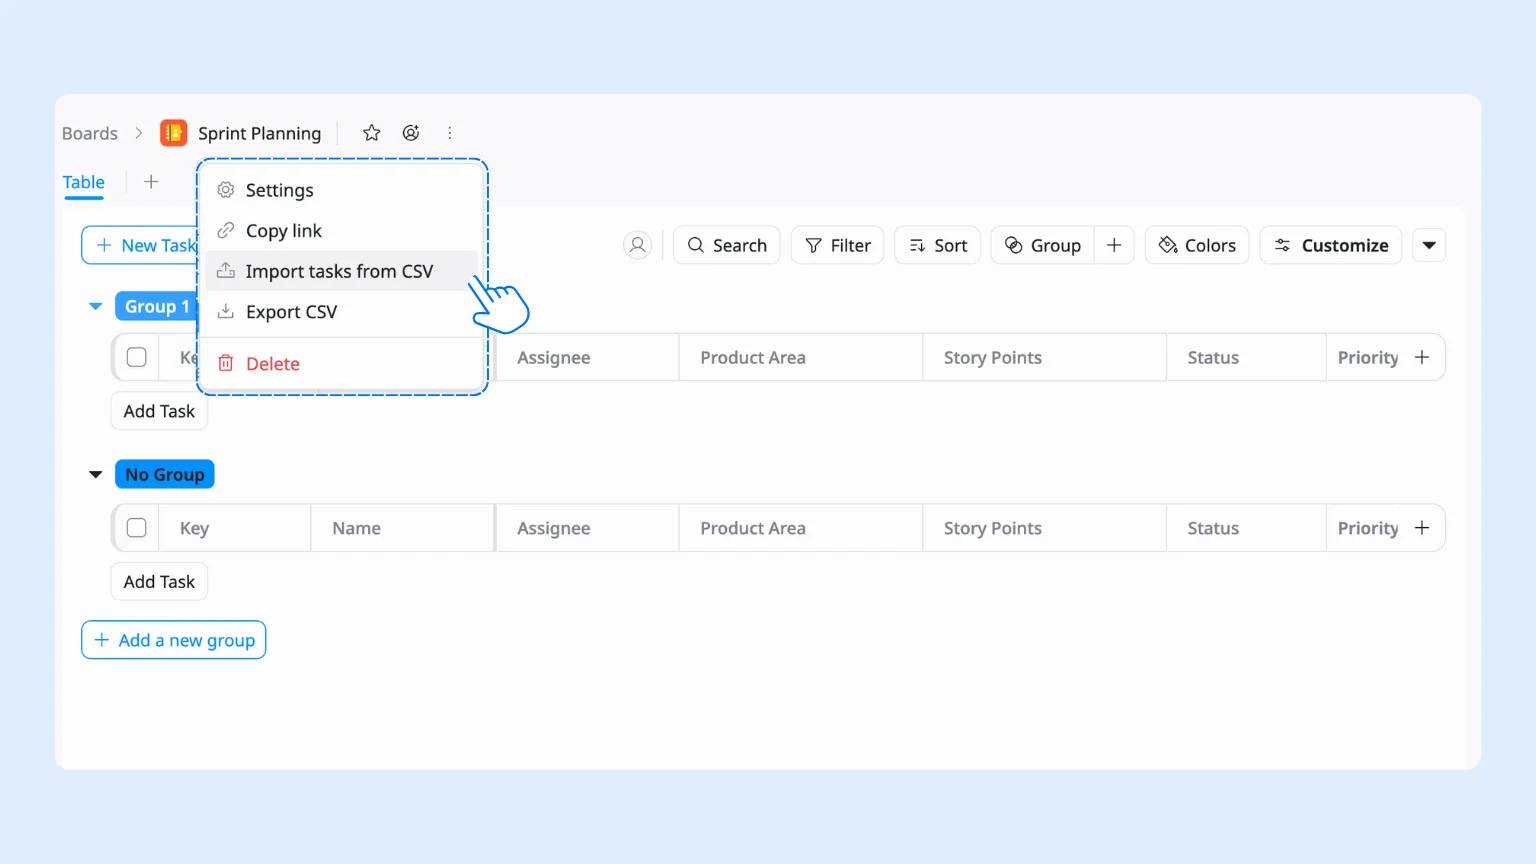
Task: Add a new view with the plus next to Table
Action: [x=151, y=182]
